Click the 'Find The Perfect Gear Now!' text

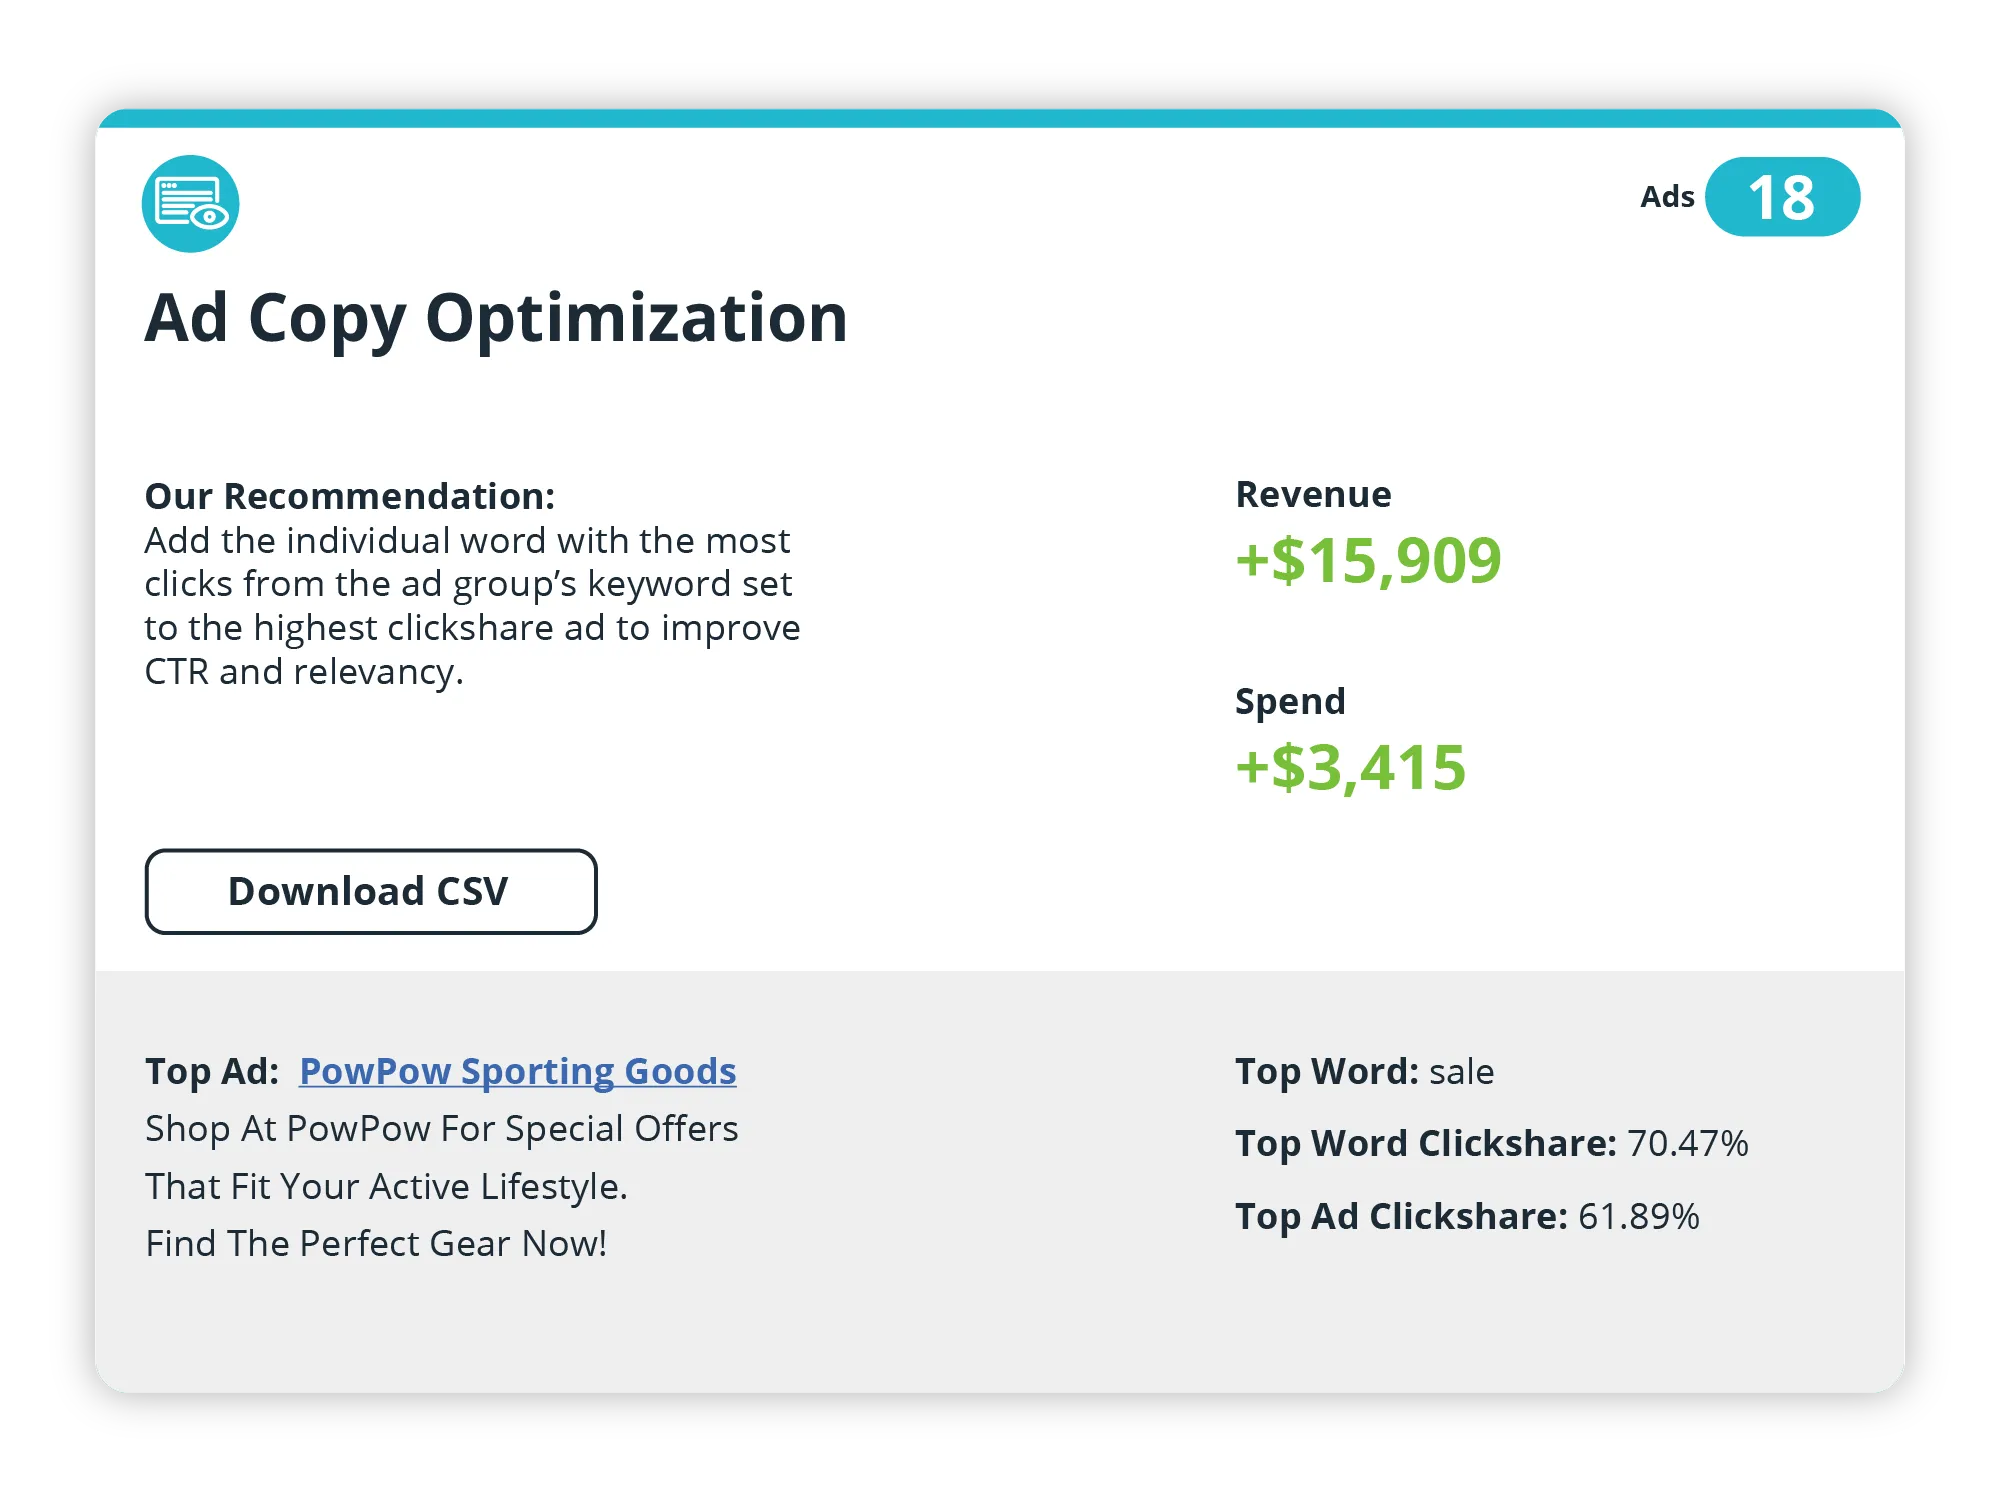[x=376, y=1244]
